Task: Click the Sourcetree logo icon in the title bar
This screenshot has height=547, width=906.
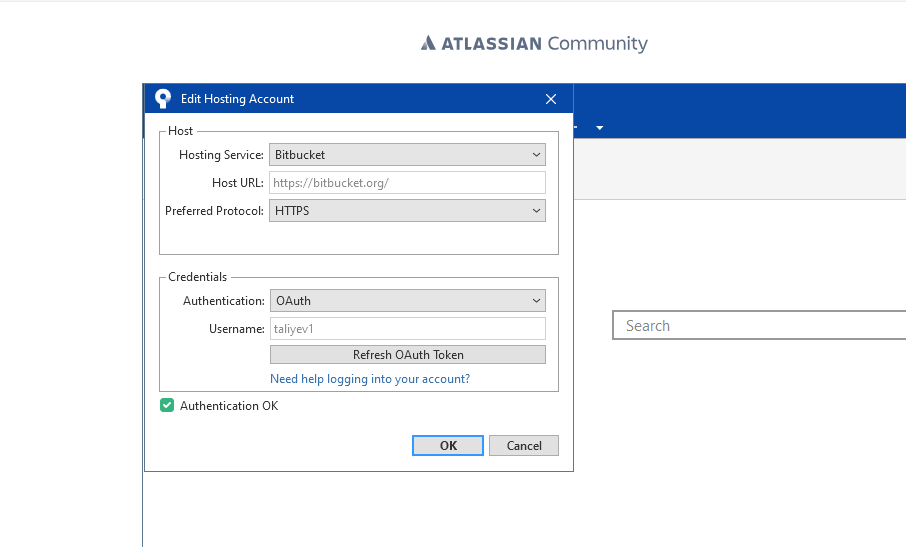Action: 163,99
